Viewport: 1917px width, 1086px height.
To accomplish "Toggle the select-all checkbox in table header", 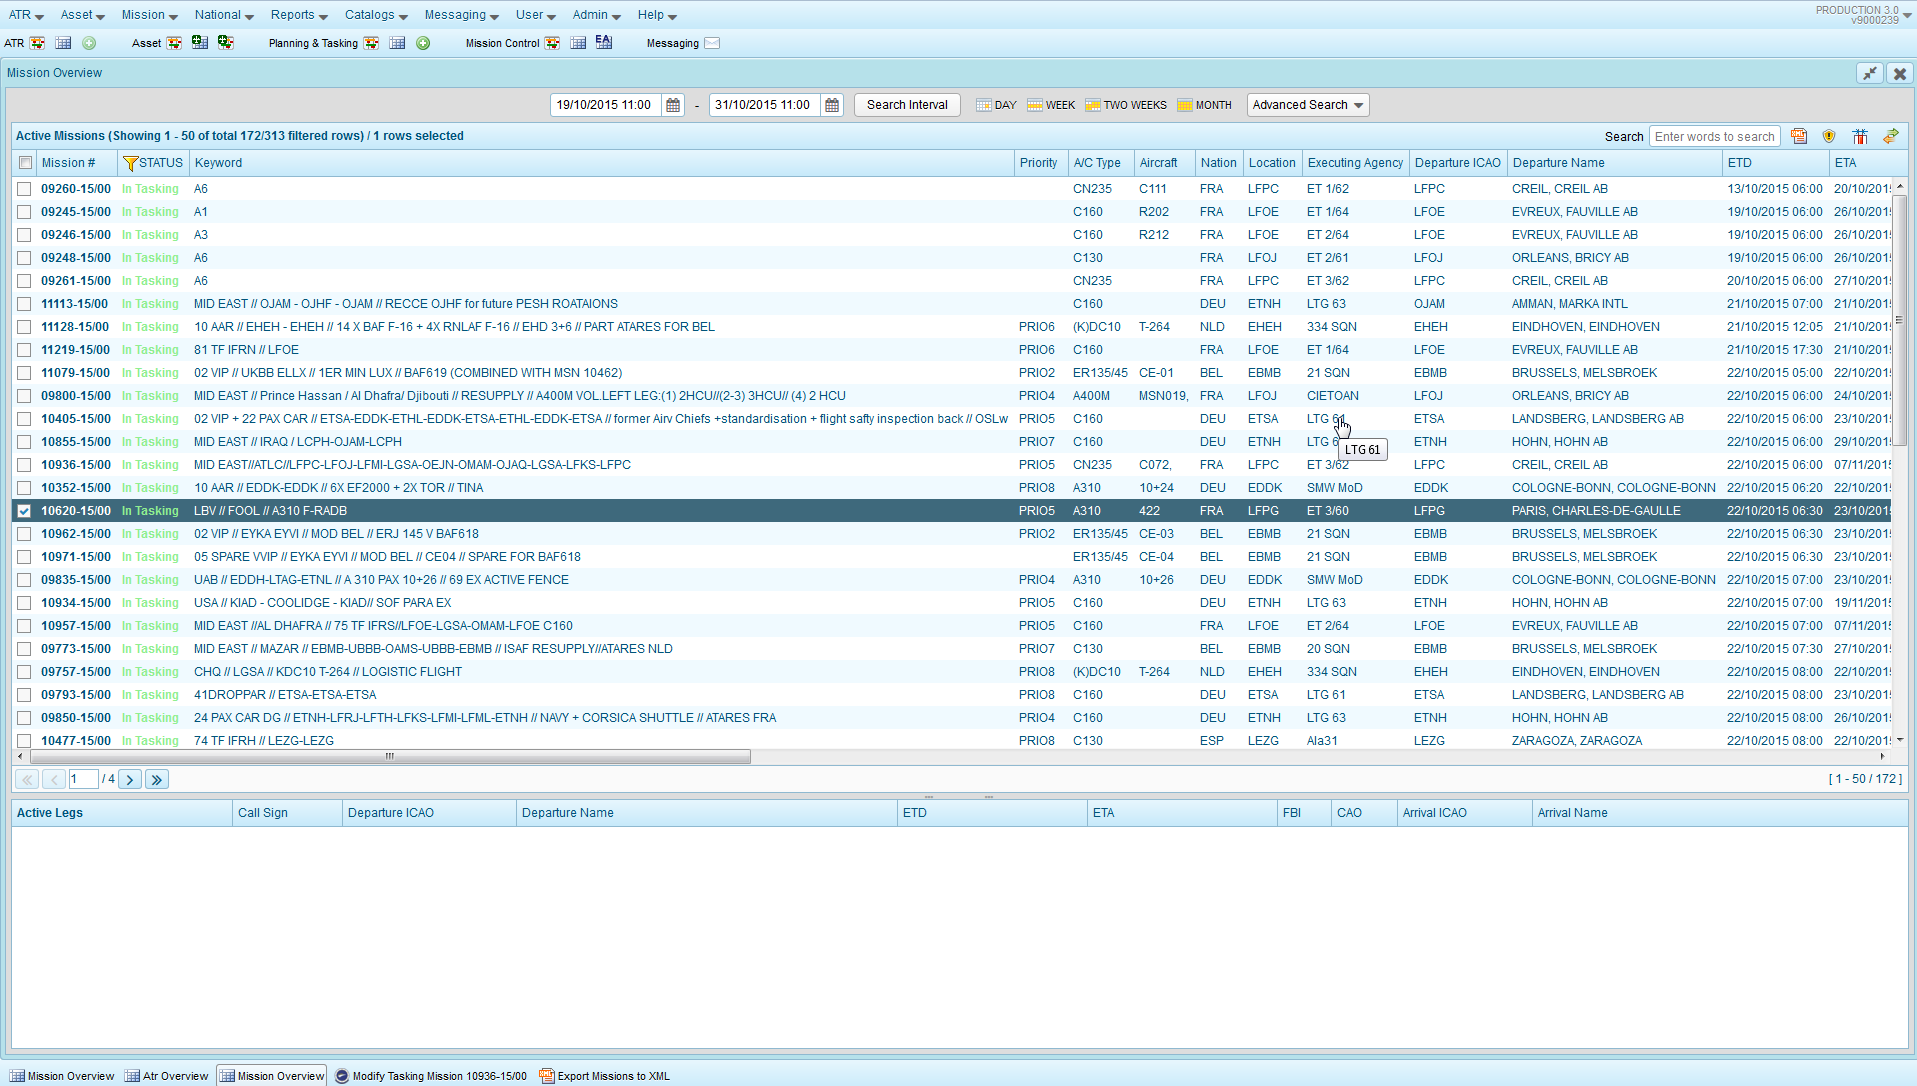I will 26,163.
